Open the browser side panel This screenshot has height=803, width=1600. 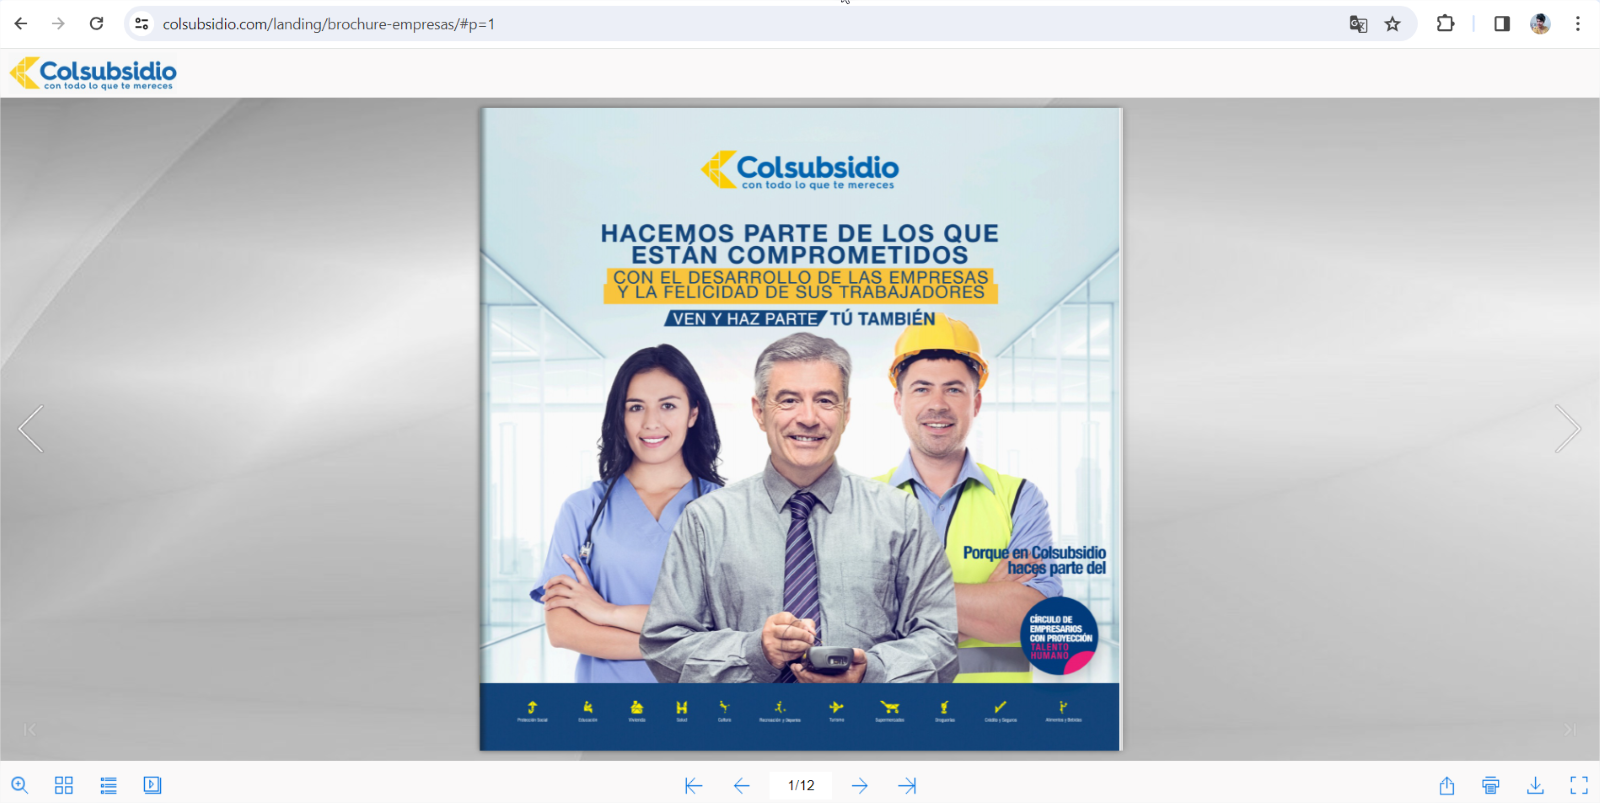(1502, 24)
